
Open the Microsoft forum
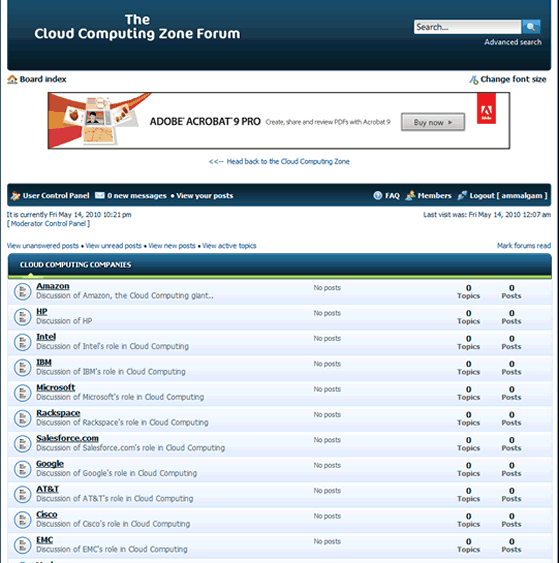click(x=56, y=388)
